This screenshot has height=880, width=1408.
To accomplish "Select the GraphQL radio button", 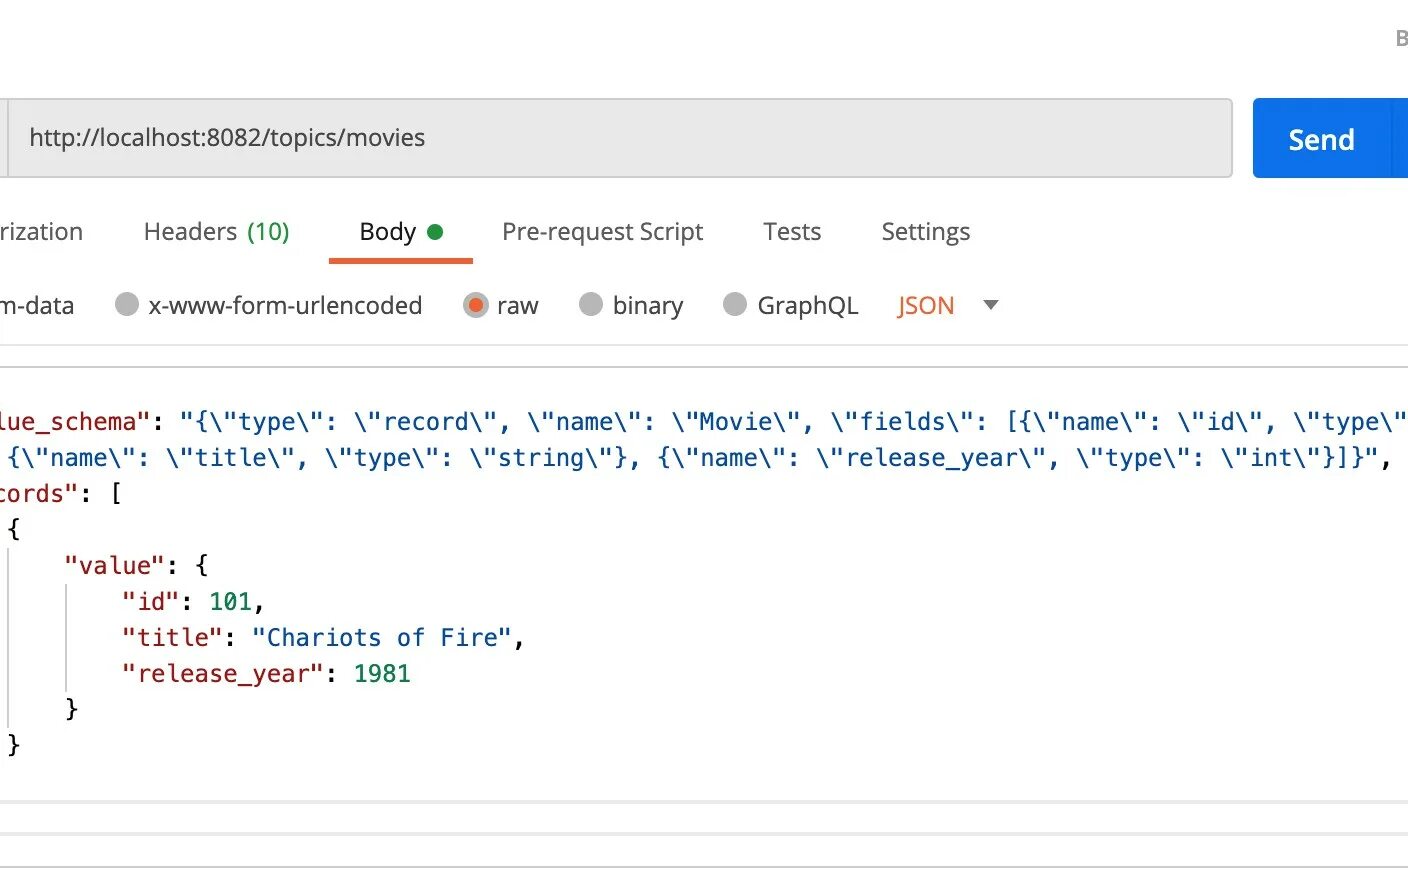I will click(735, 305).
